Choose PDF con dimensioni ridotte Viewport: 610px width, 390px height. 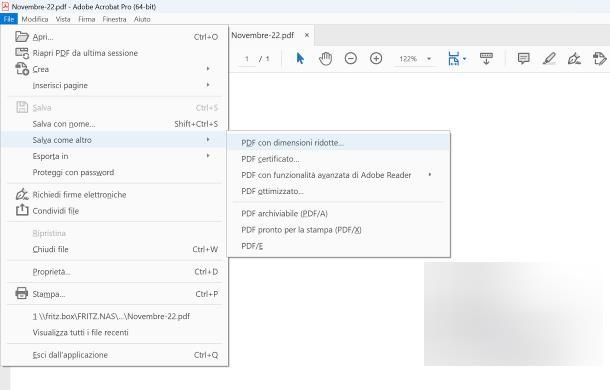[x=338, y=142]
